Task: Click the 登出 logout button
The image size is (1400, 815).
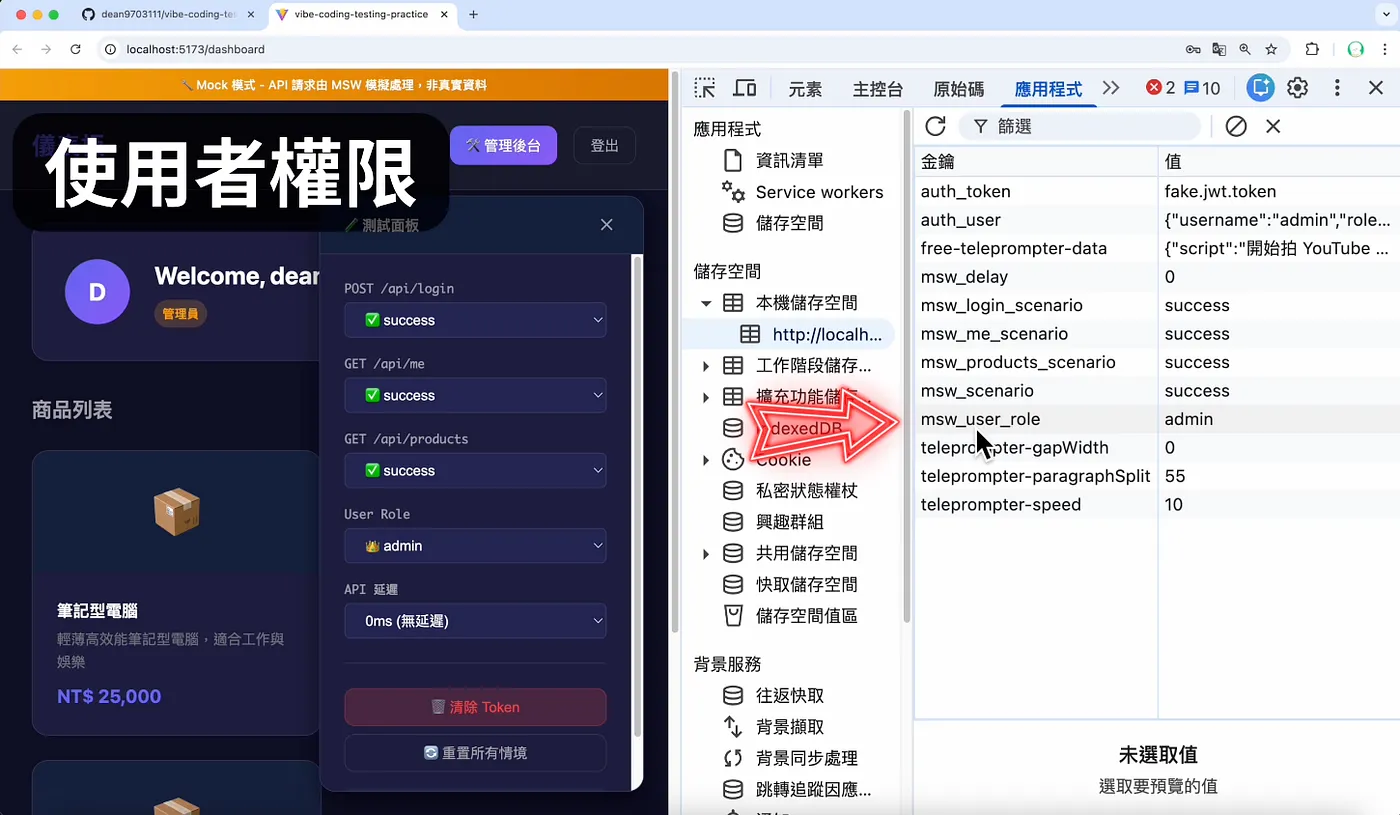Action: (x=604, y=146)
